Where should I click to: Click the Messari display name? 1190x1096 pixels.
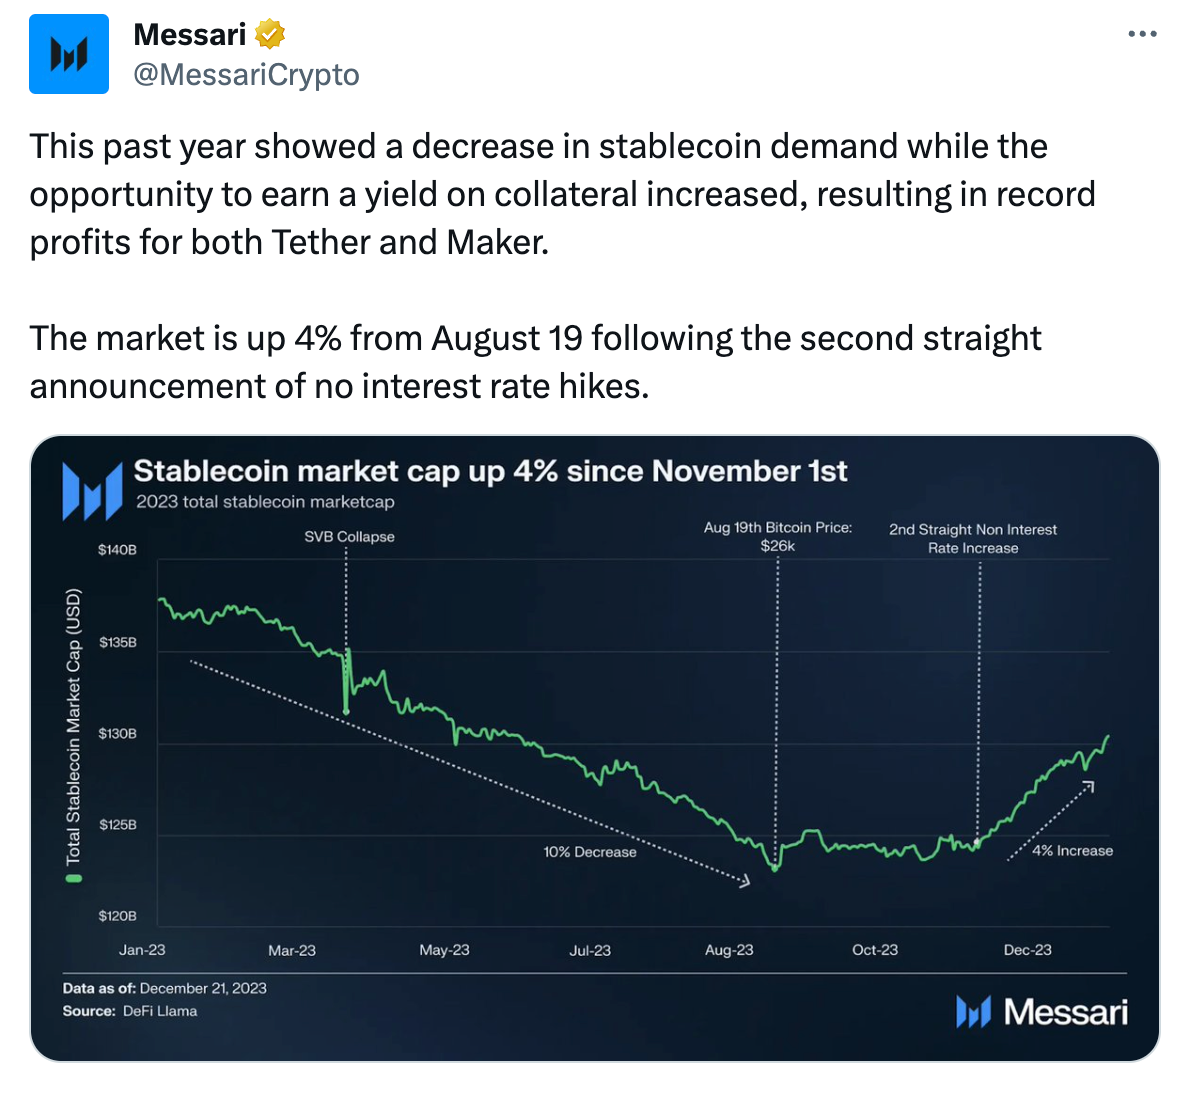click(190, 34)
